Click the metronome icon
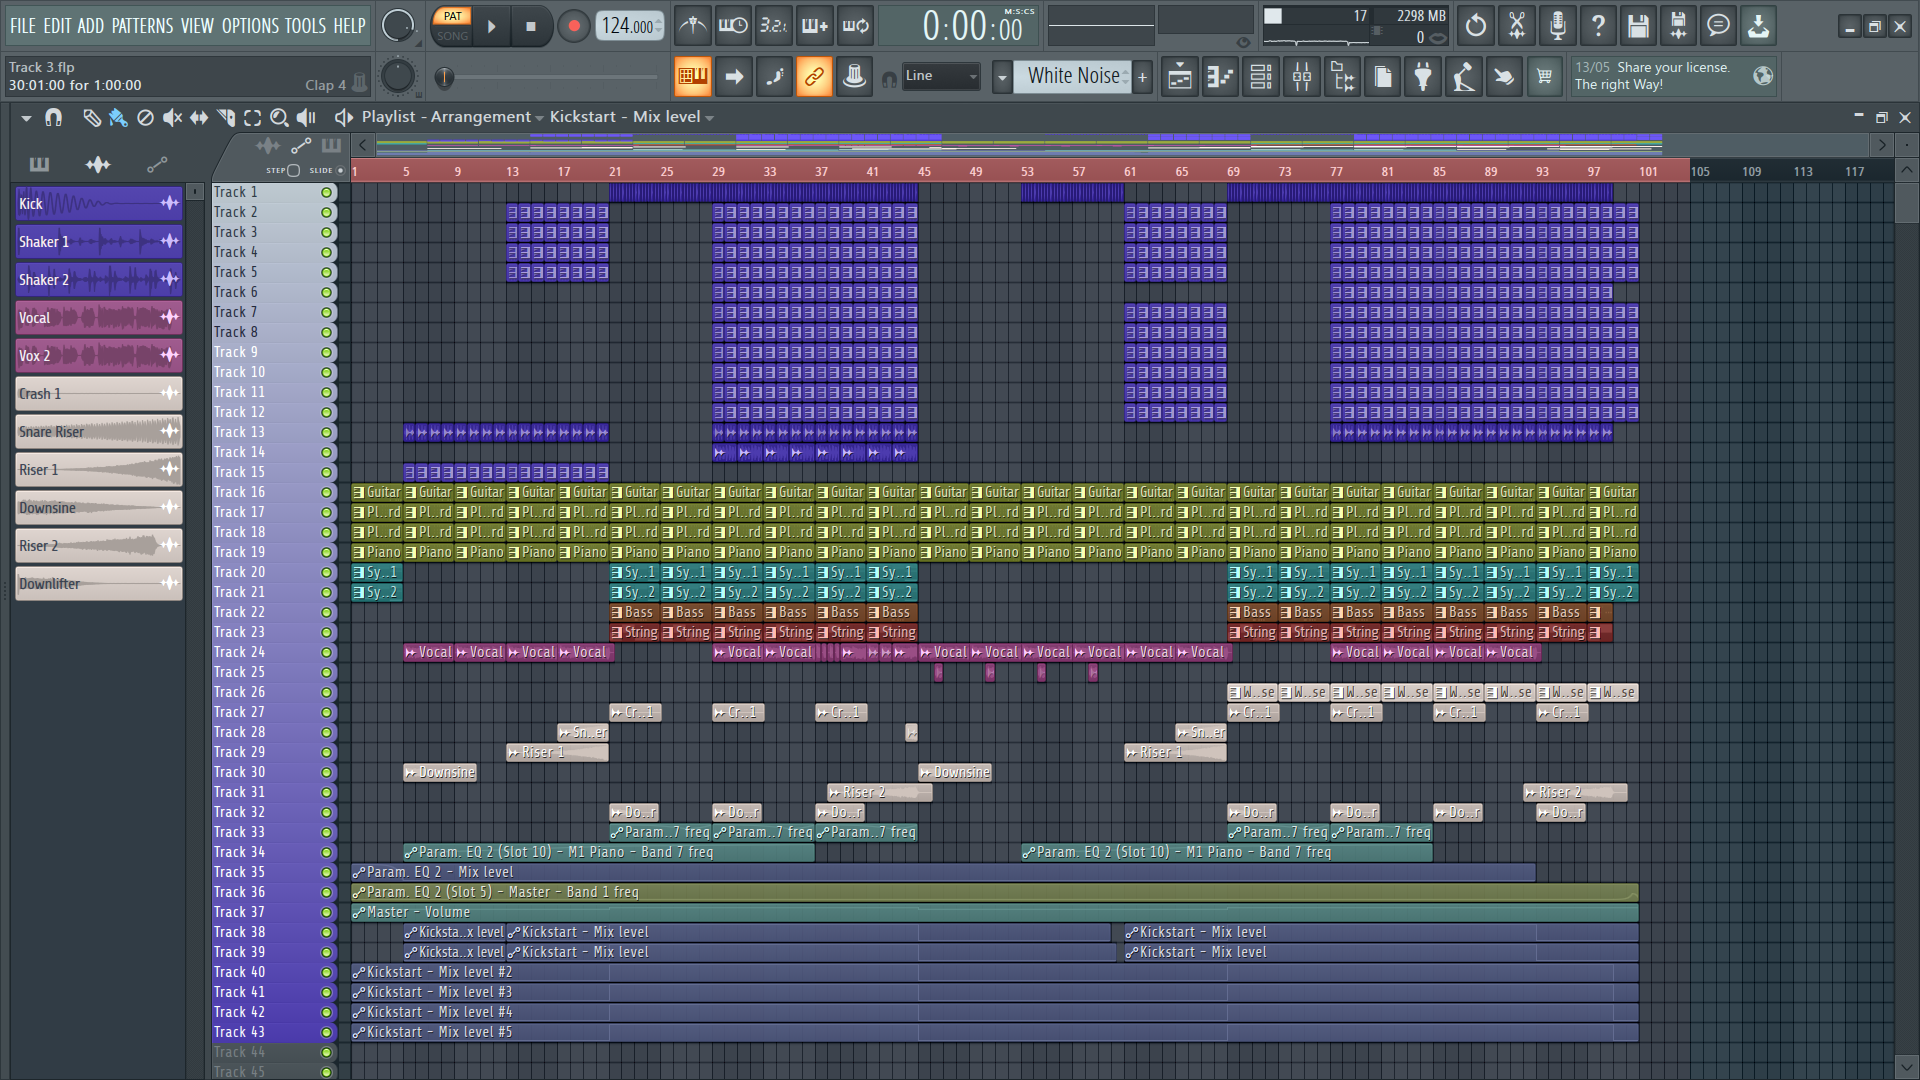Viewport: 1920px width, 1080px height. tap(692, 26)
